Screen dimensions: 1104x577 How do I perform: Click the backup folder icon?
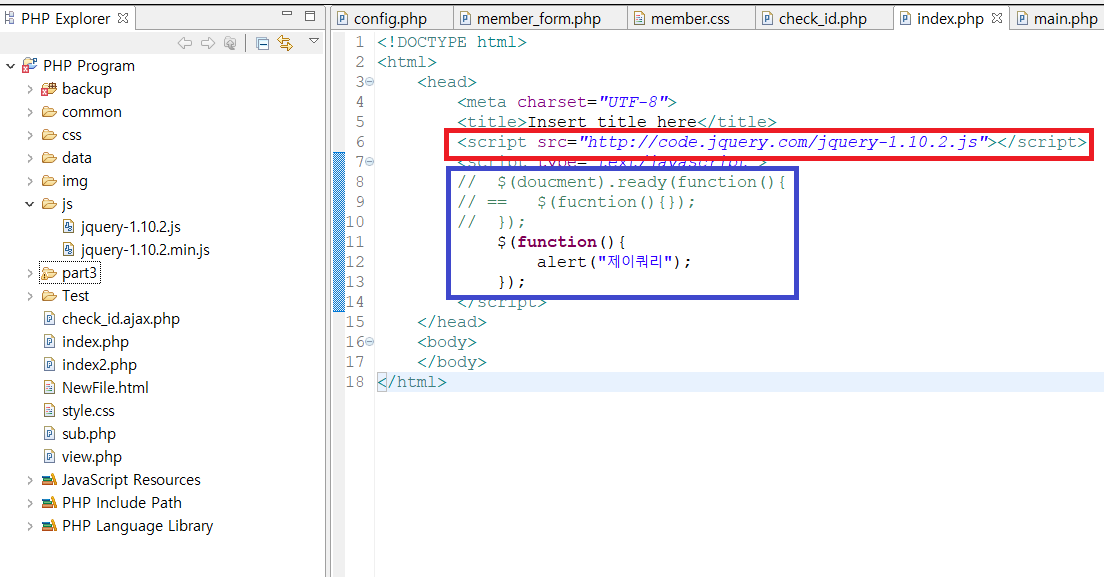click(x=49, y=89)
